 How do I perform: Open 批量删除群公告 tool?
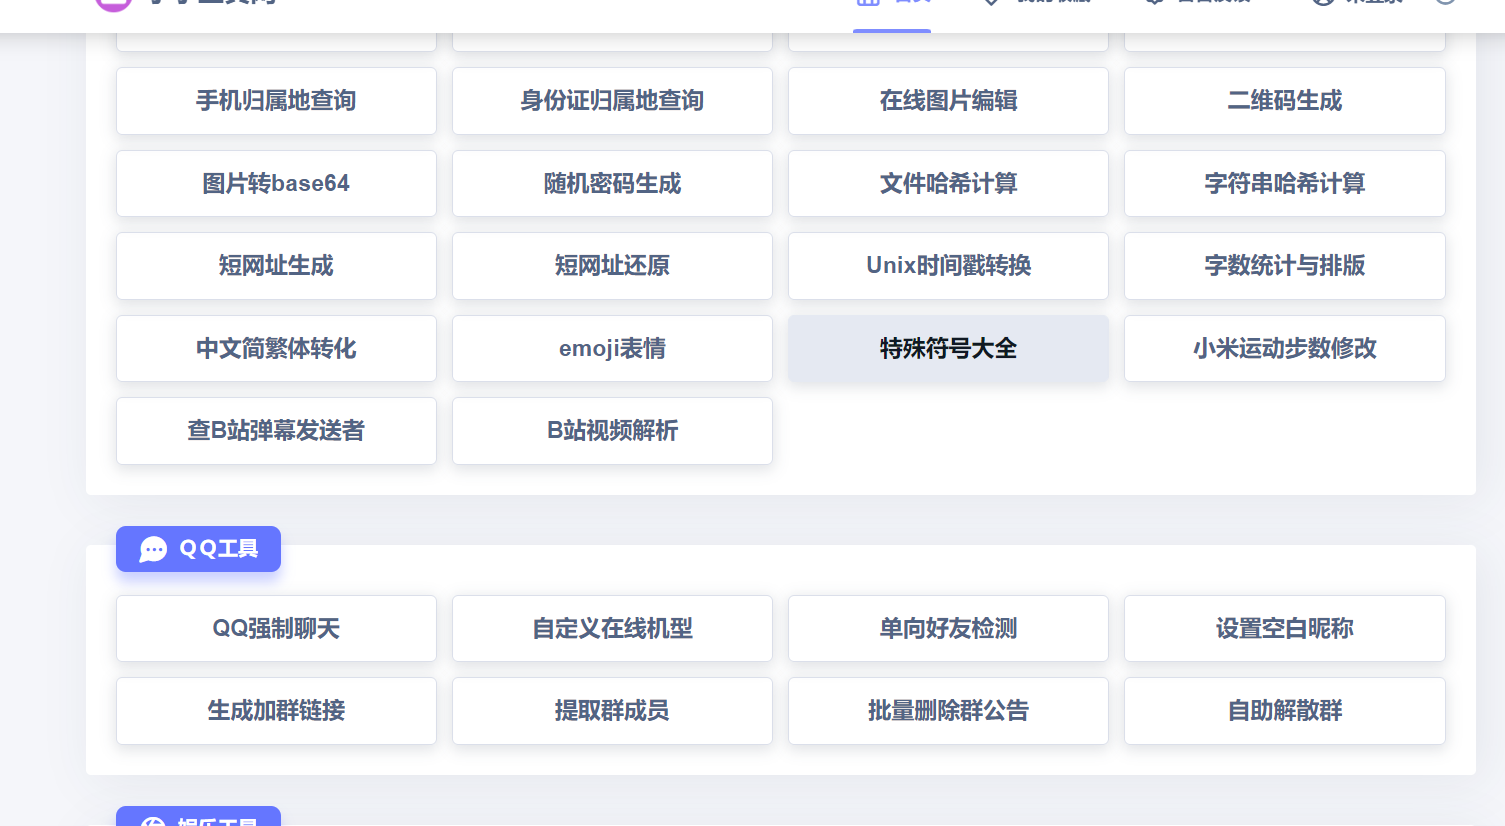pos(948,711)
